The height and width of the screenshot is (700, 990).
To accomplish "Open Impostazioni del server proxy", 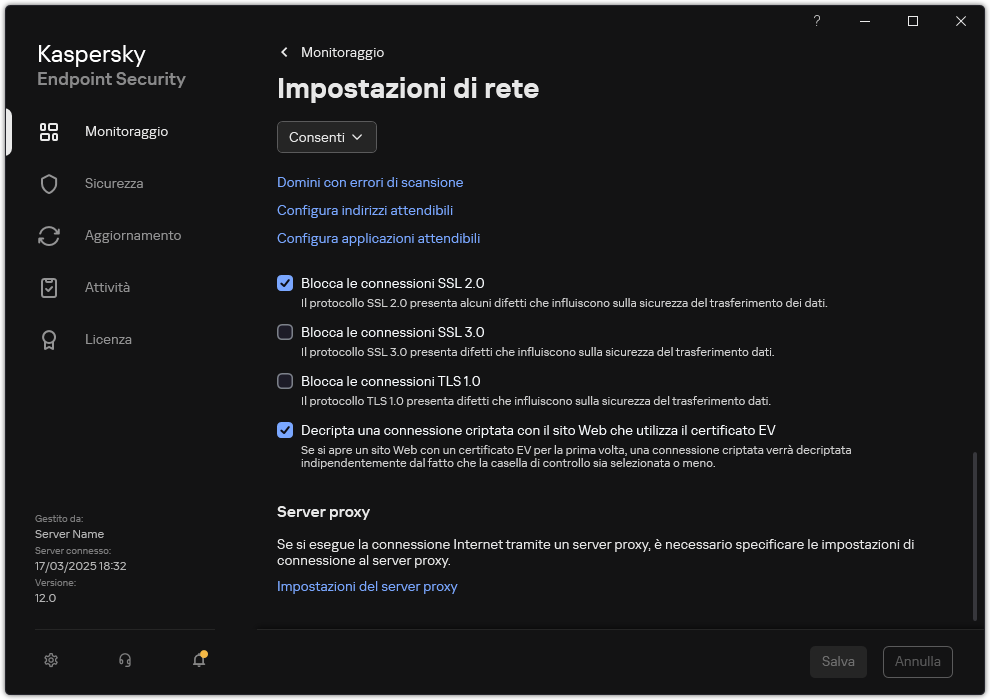I will 367,586.
